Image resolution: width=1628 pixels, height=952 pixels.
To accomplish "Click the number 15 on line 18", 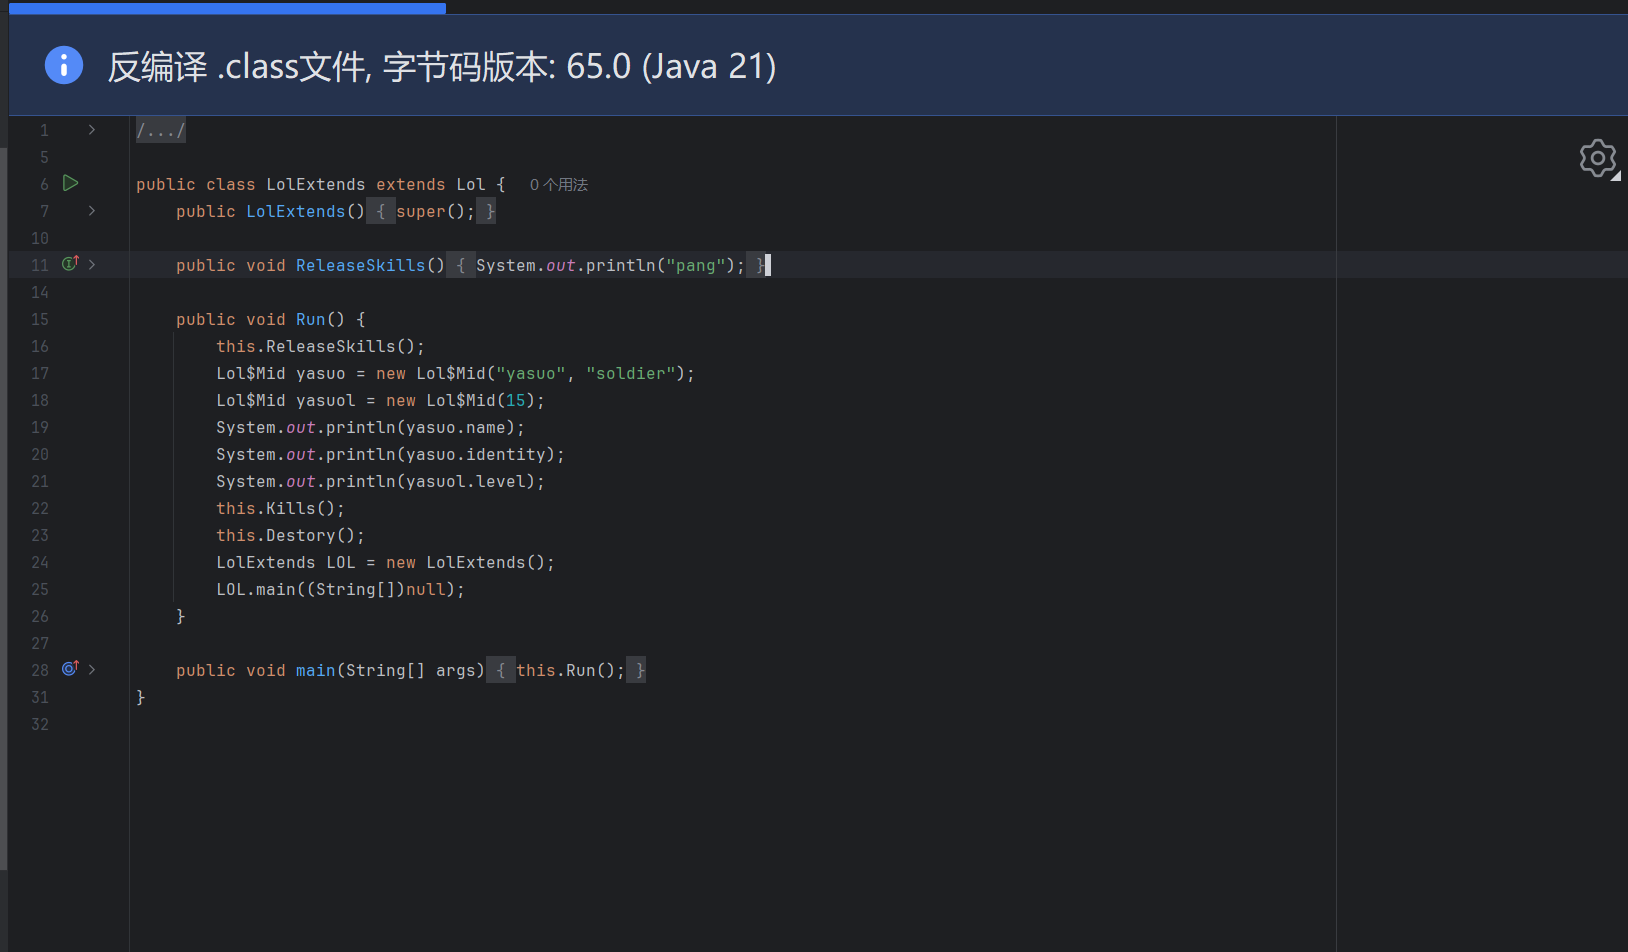I will pyautogui.click(x=516, y=401).
